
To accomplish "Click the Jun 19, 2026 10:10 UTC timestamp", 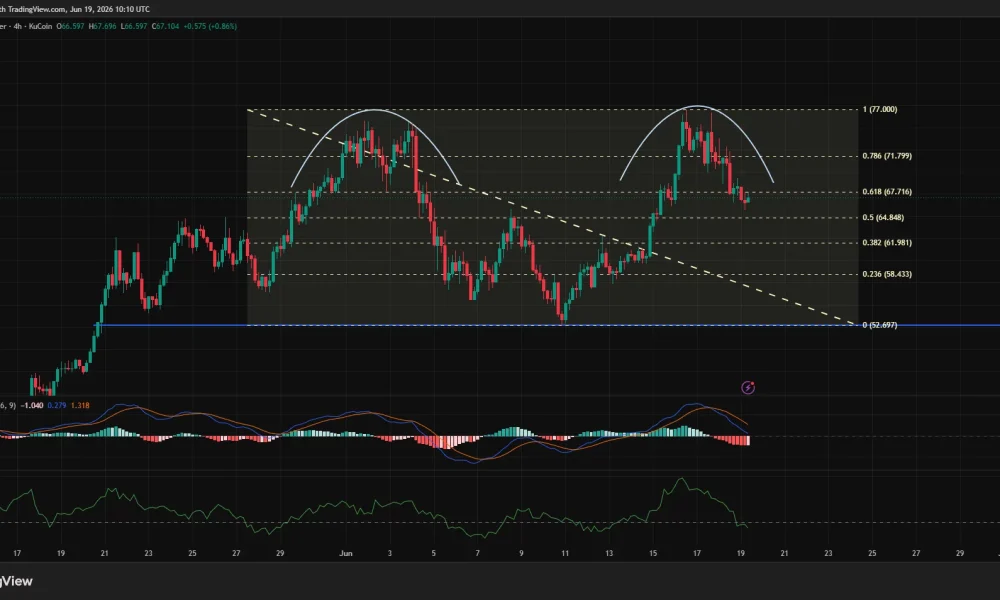I will [110, 10].
